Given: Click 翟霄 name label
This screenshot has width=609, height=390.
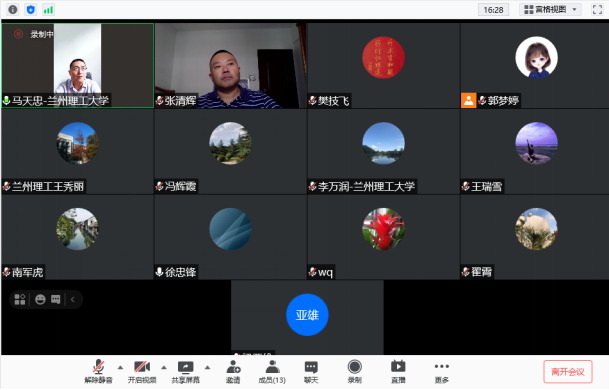Looking at the screenshot, I should tap(482, 272).
